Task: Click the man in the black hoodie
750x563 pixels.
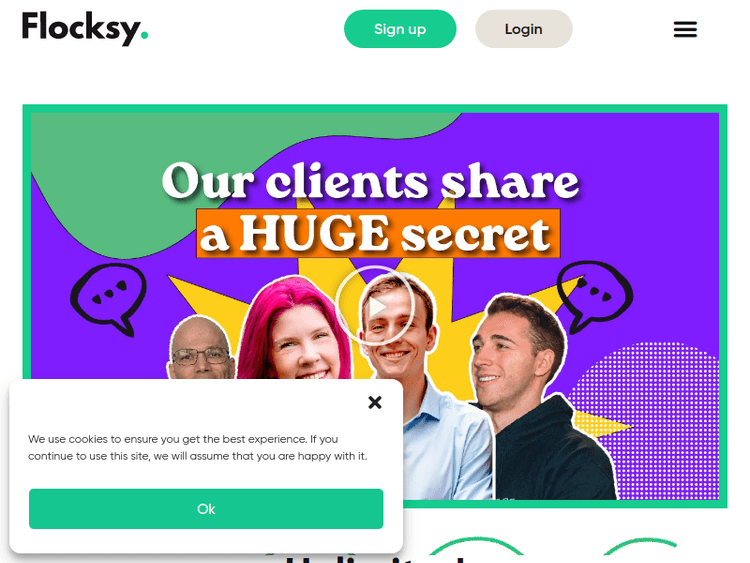Action: 536,397
